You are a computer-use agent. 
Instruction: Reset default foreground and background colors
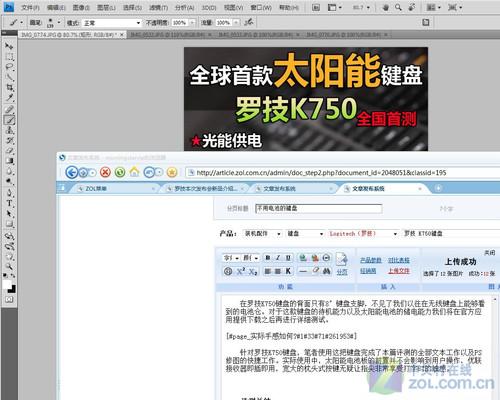coord(5,276)
